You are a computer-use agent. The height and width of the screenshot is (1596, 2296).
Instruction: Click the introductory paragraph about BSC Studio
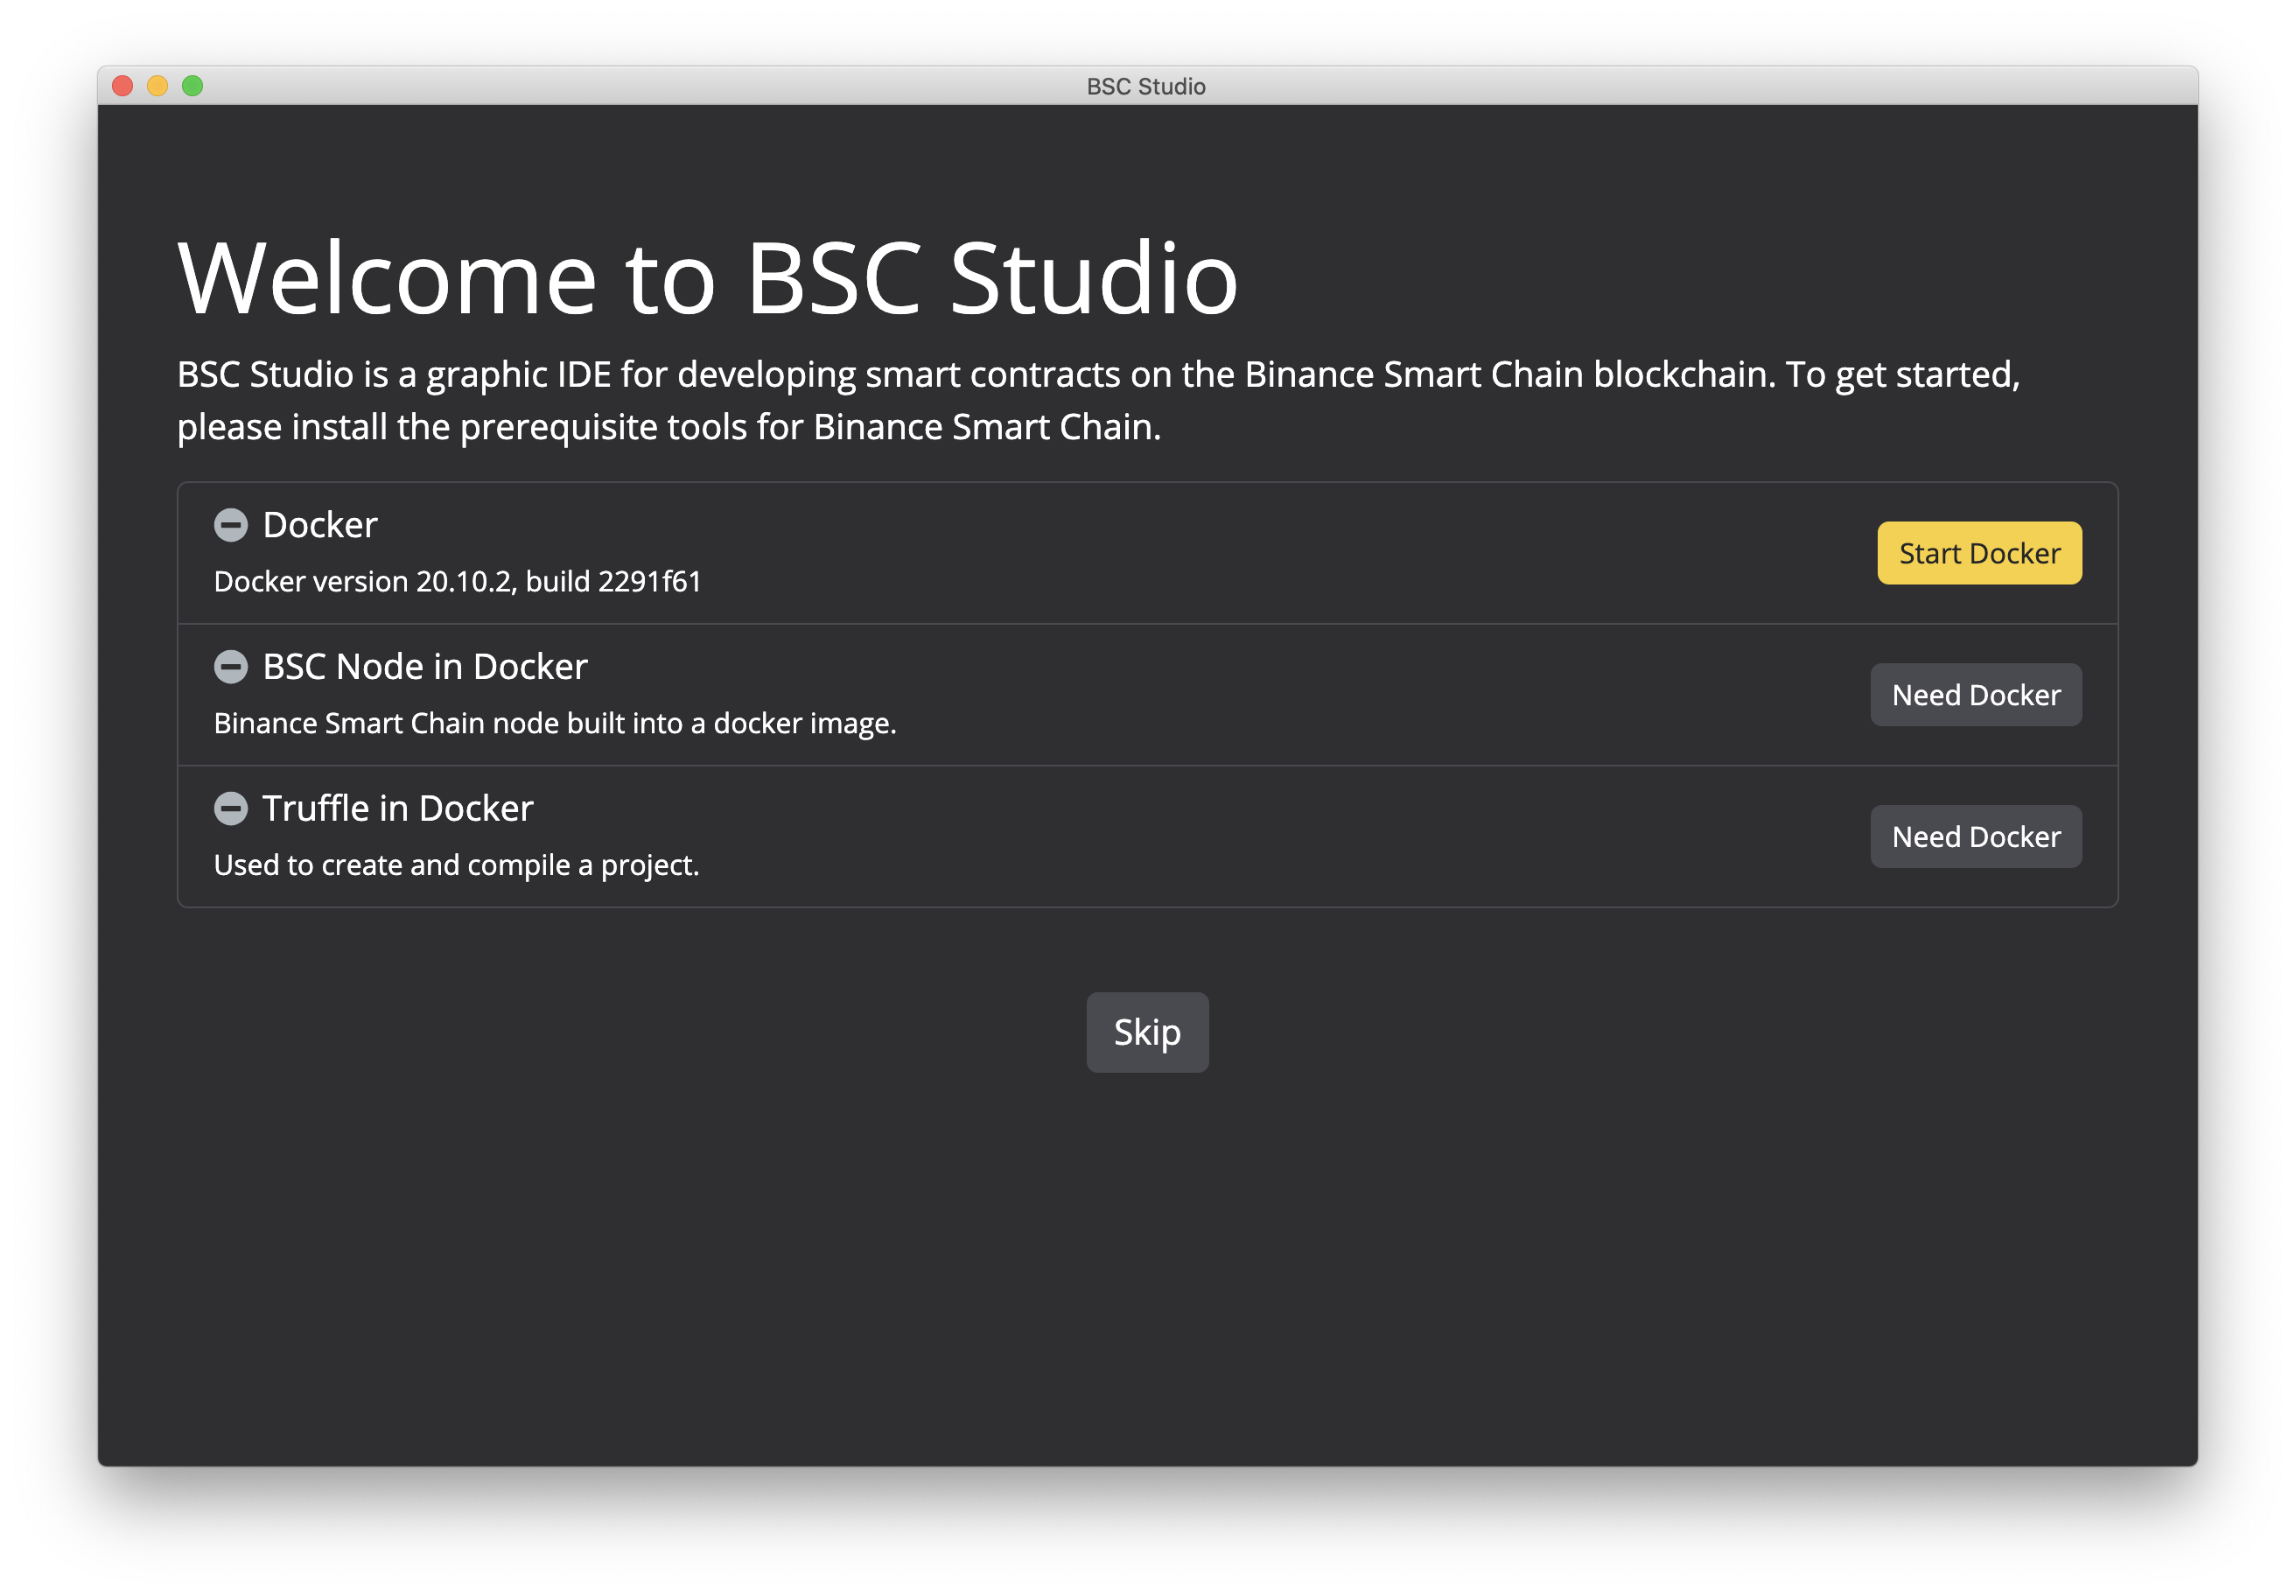(x=1098, y=400)
